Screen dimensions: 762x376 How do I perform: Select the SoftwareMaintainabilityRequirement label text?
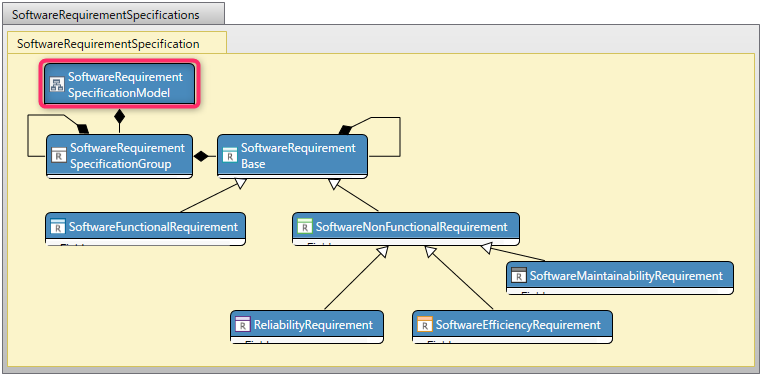(626, 276)
